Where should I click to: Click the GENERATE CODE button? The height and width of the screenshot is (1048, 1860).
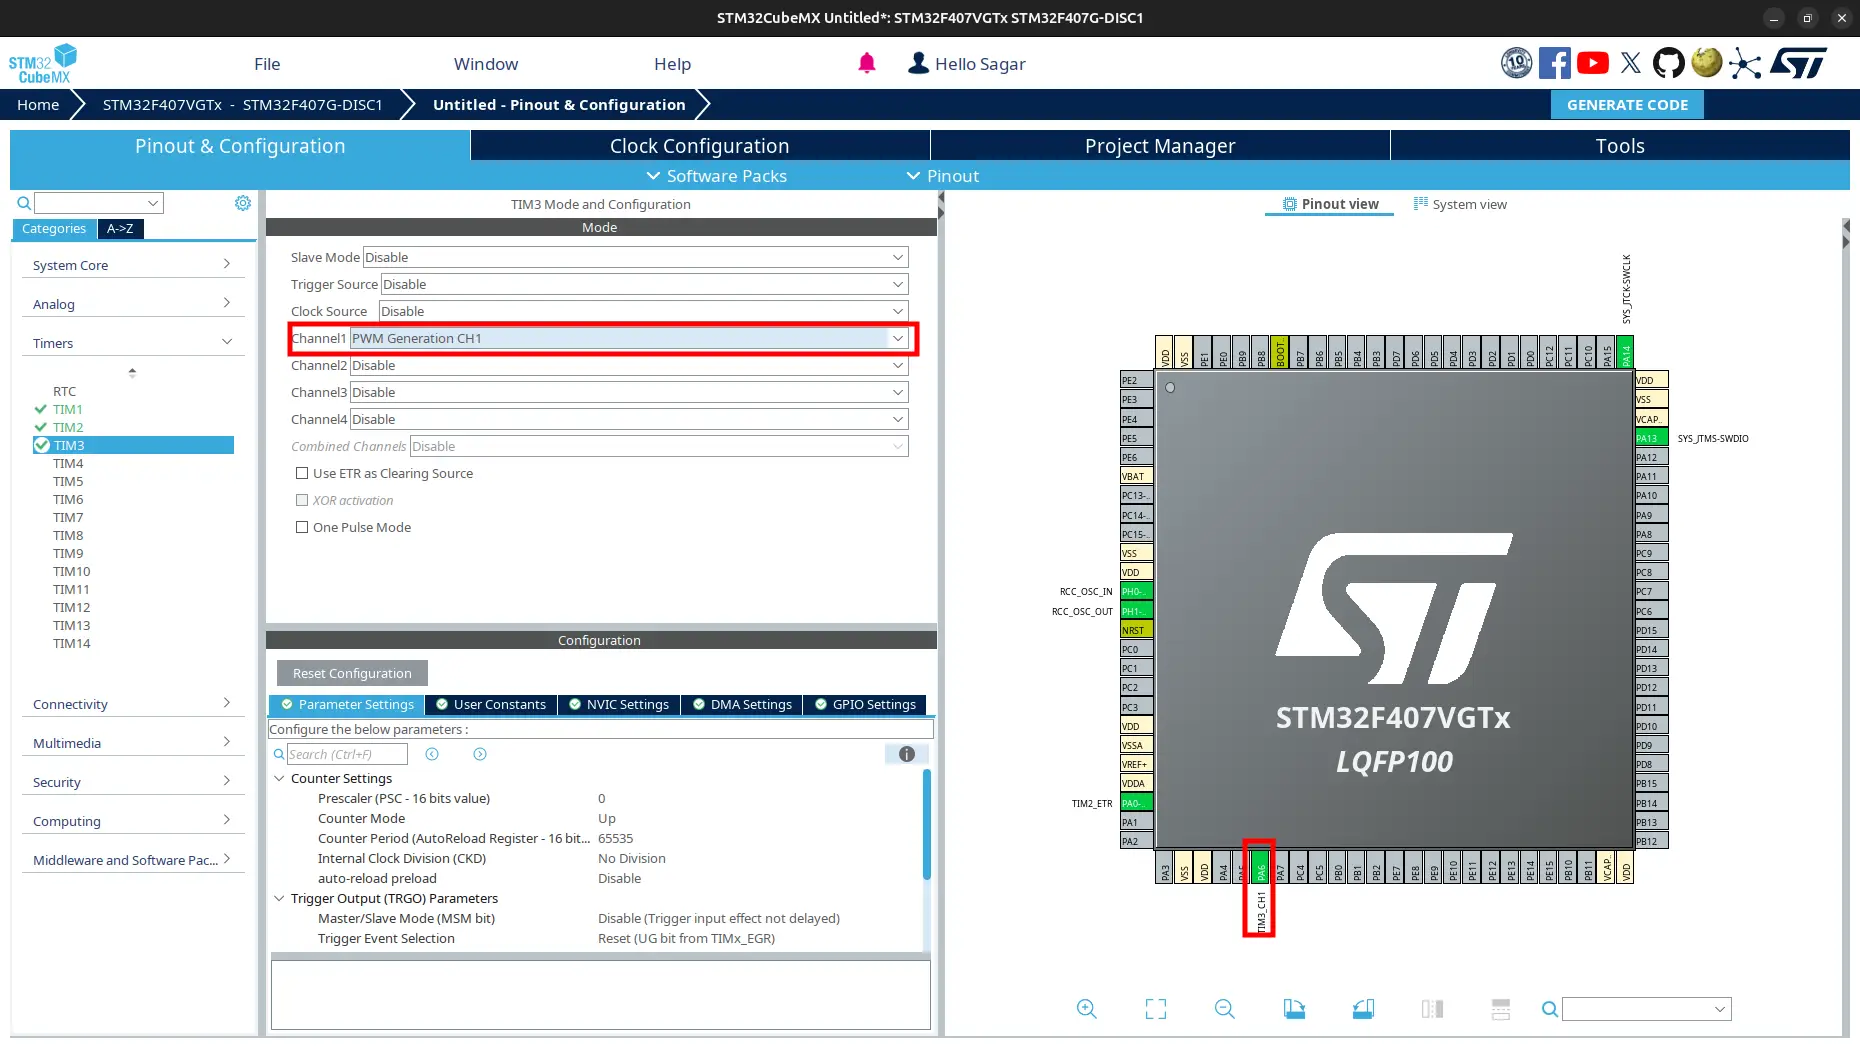1627,105
